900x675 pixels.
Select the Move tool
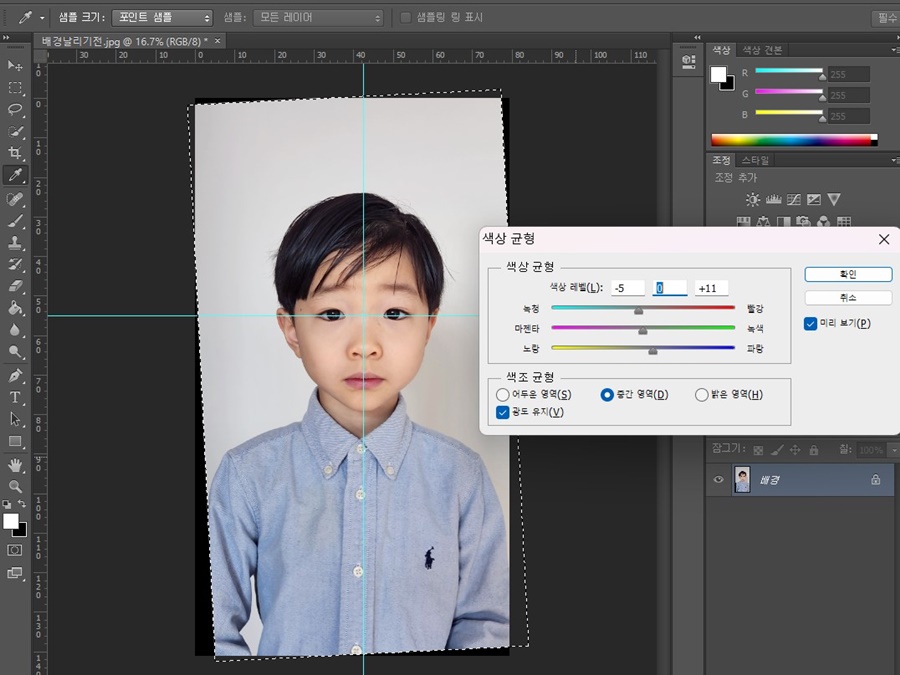click(x=15, y=65)
